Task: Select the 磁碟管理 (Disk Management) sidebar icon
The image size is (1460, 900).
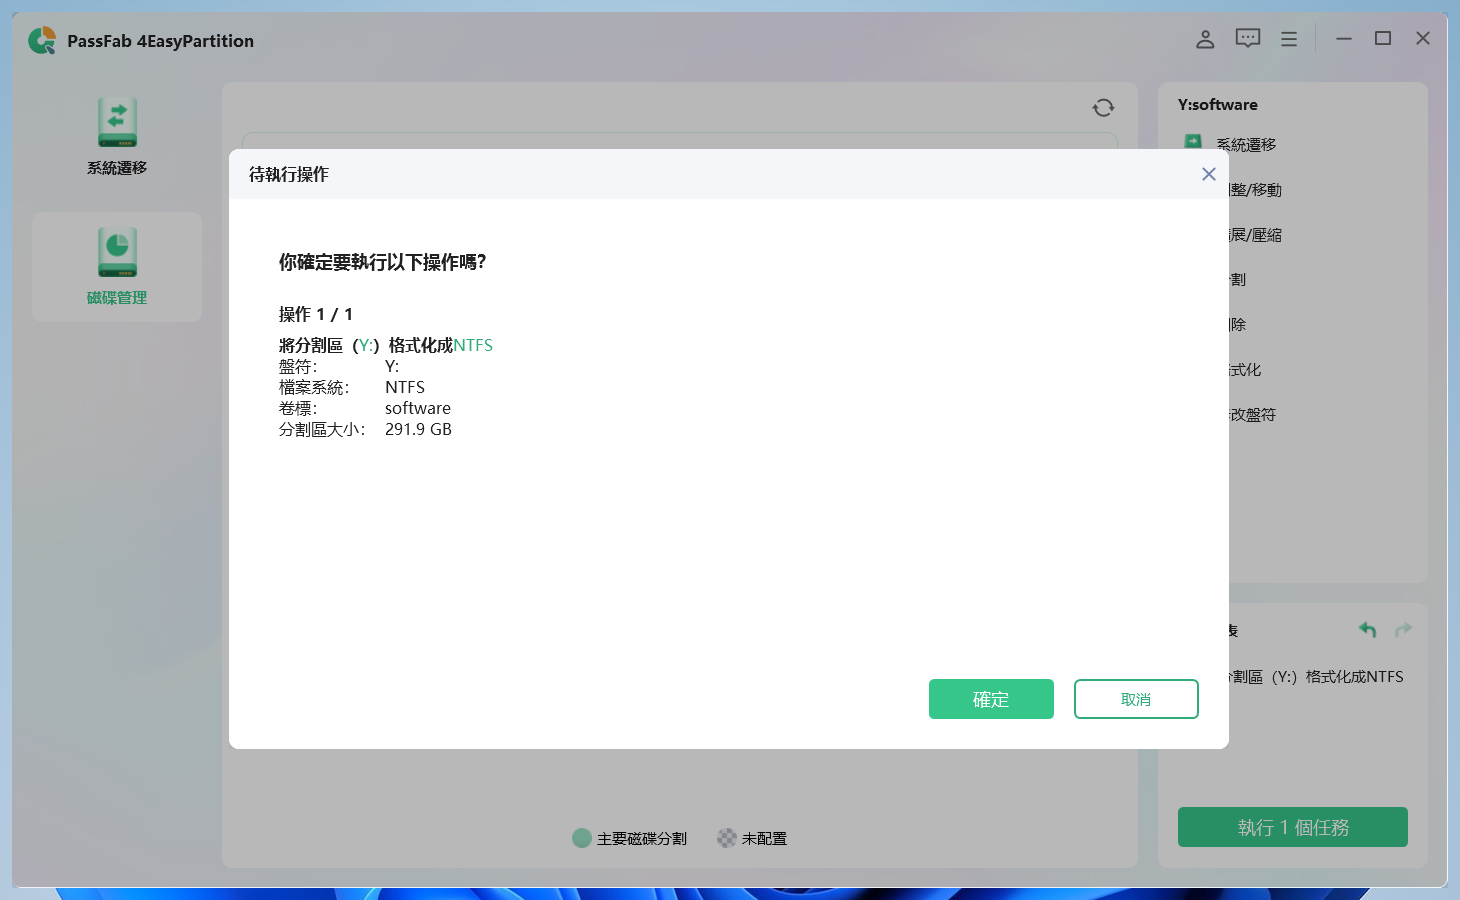Action: coord(116,265)
